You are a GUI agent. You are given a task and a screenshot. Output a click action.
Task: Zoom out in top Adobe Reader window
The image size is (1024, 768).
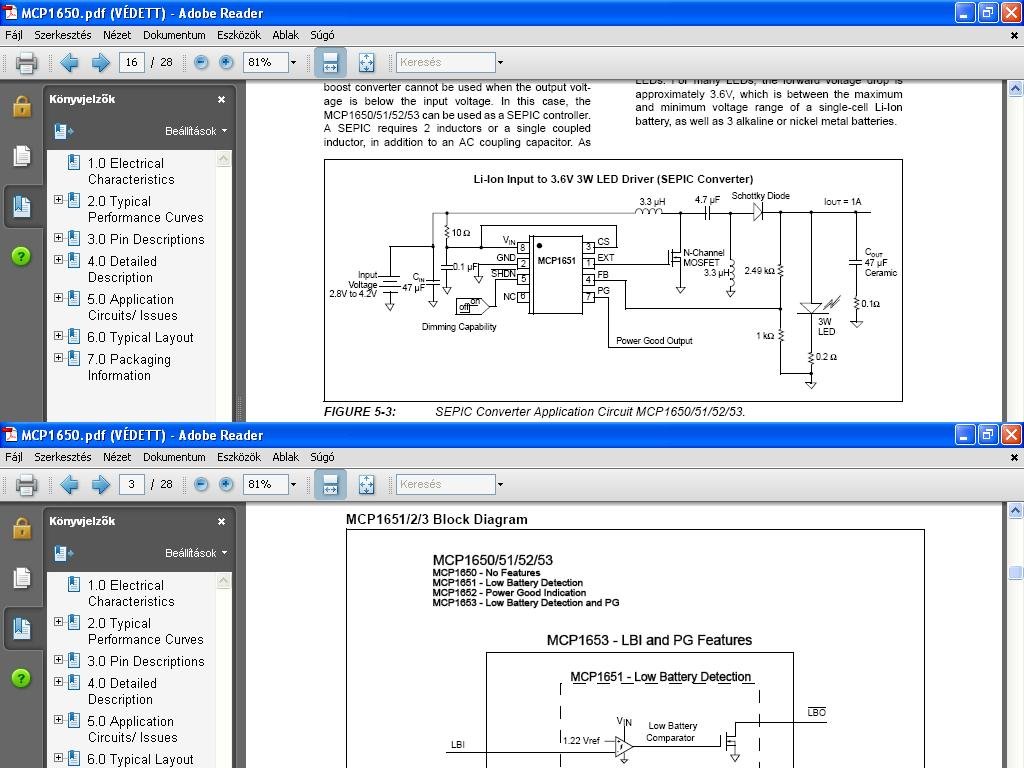(201, 63)
